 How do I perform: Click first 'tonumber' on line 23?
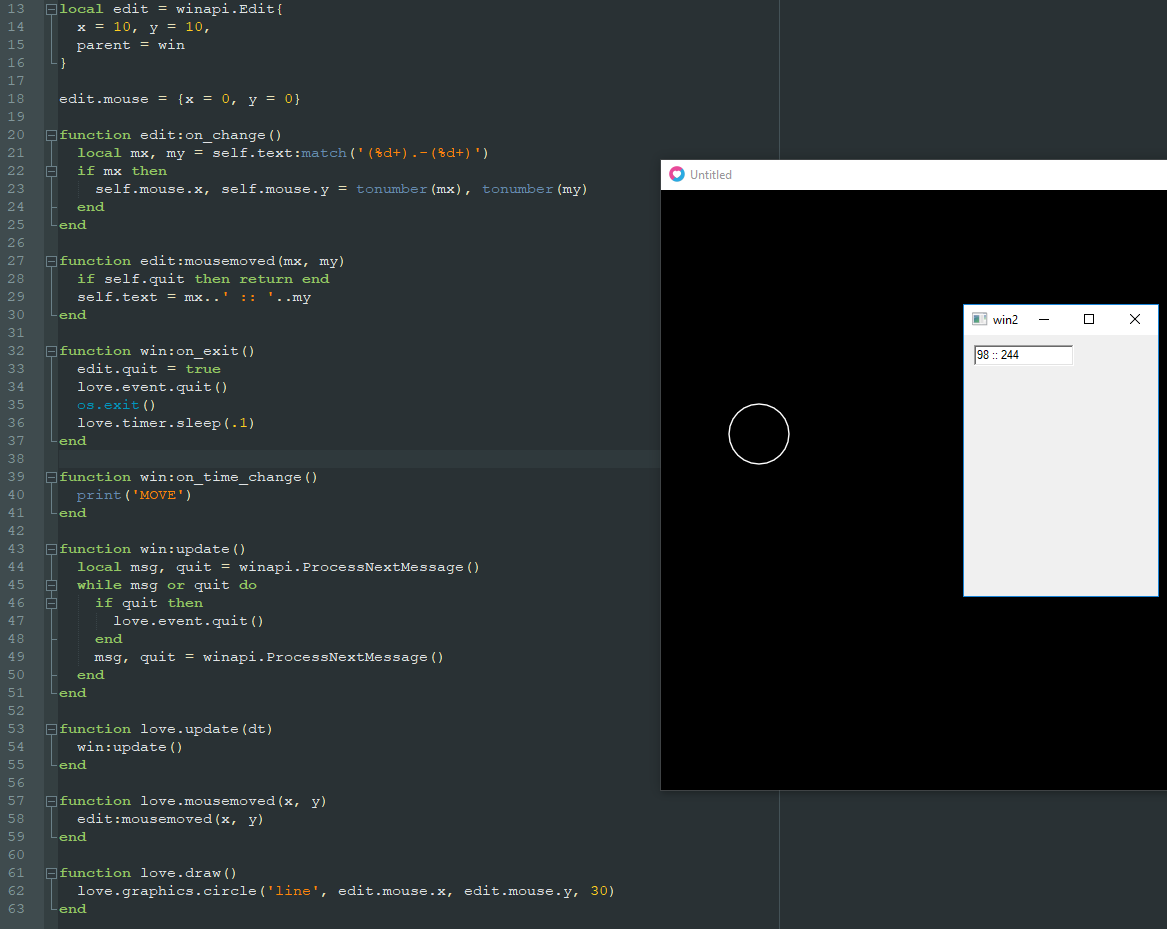(x=392, y=189)
